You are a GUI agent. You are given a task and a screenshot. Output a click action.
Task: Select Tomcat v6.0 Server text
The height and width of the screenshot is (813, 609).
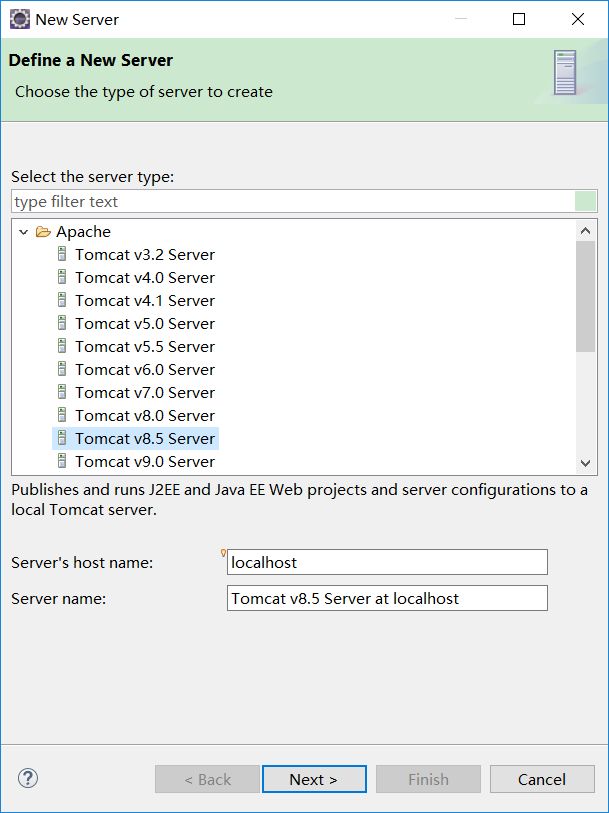pyautogui.click(x=145, y=370)
